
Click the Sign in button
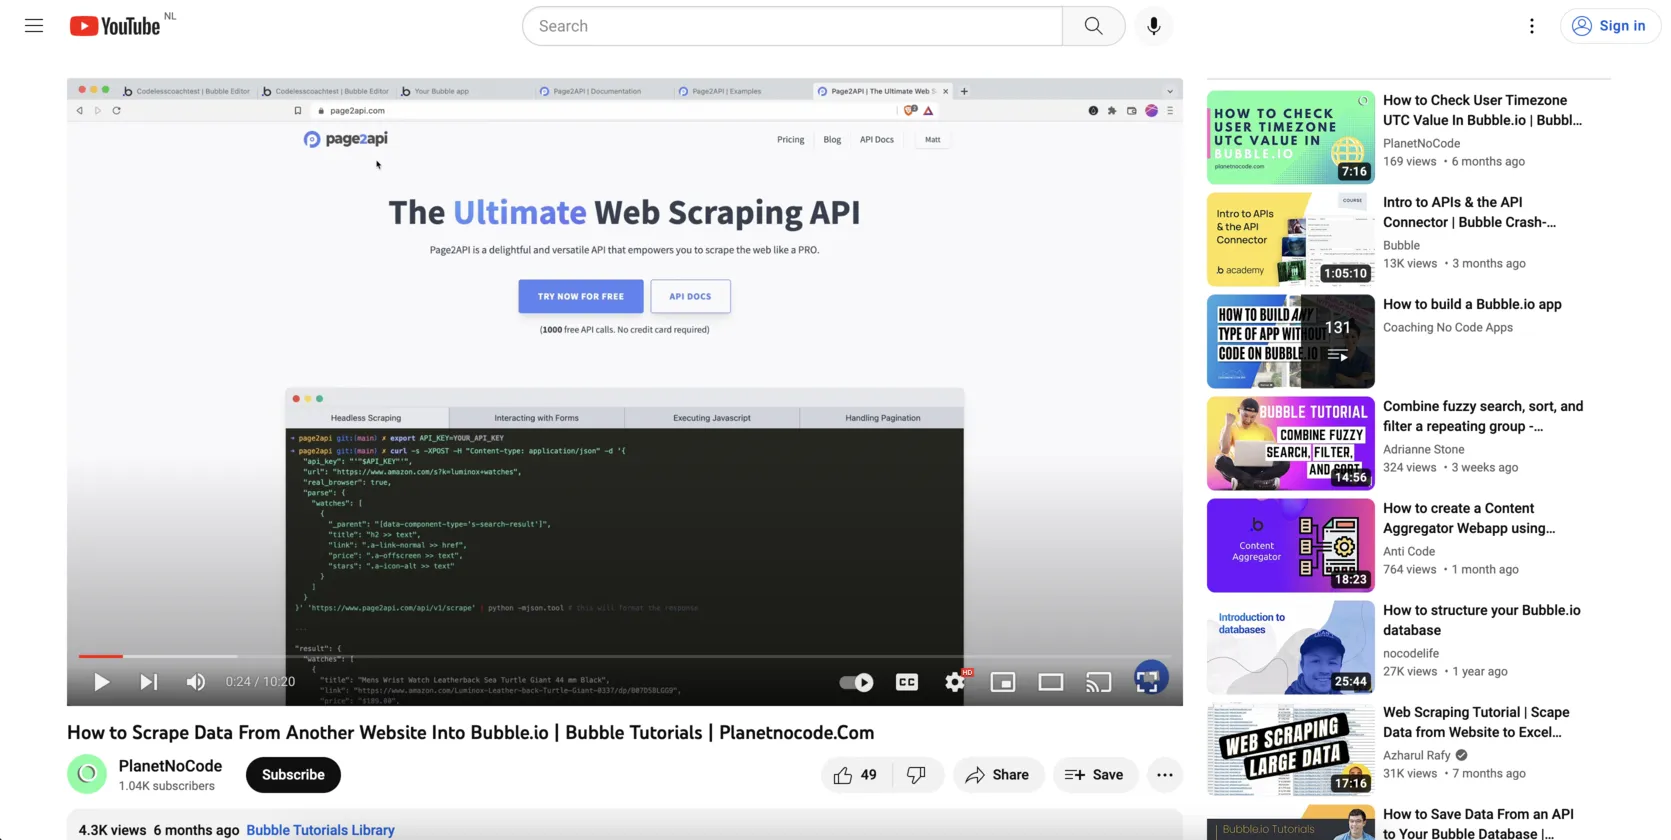point(1609,26)
